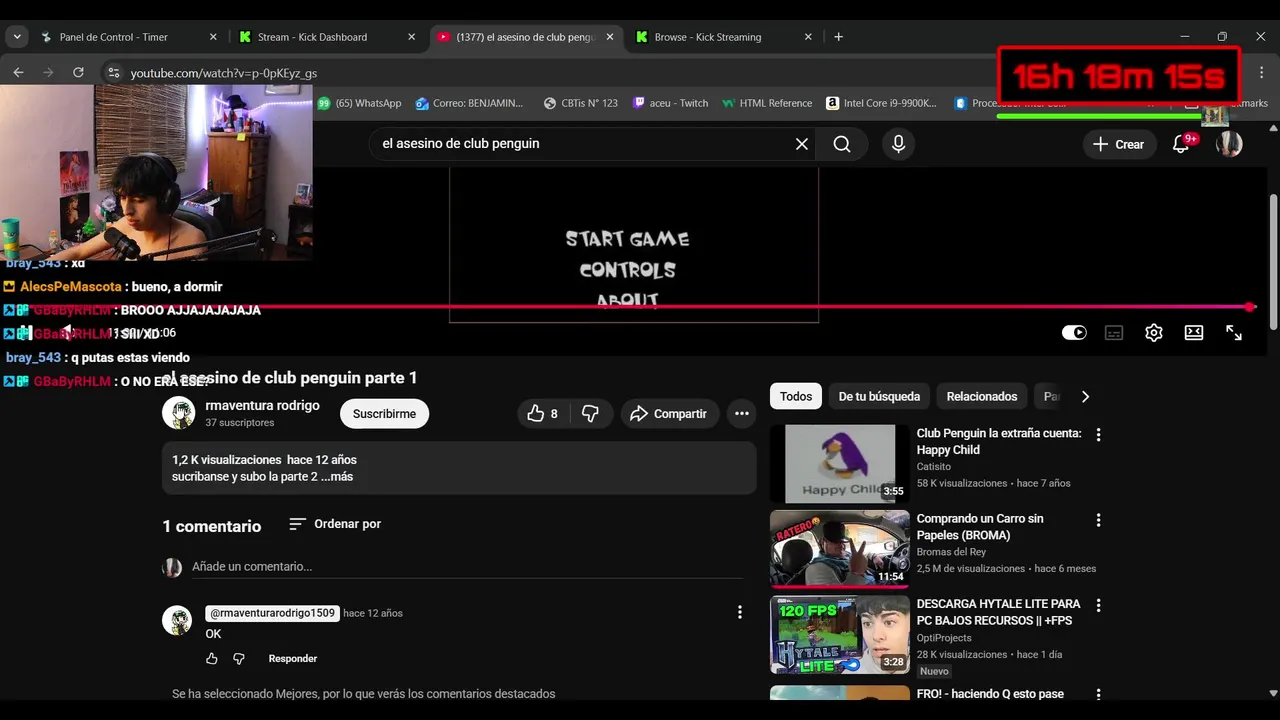Screen dimensions: 1280x720
Task: Open @rmaventurarodrigo1509 commenter profile
Action: [272, 613]
